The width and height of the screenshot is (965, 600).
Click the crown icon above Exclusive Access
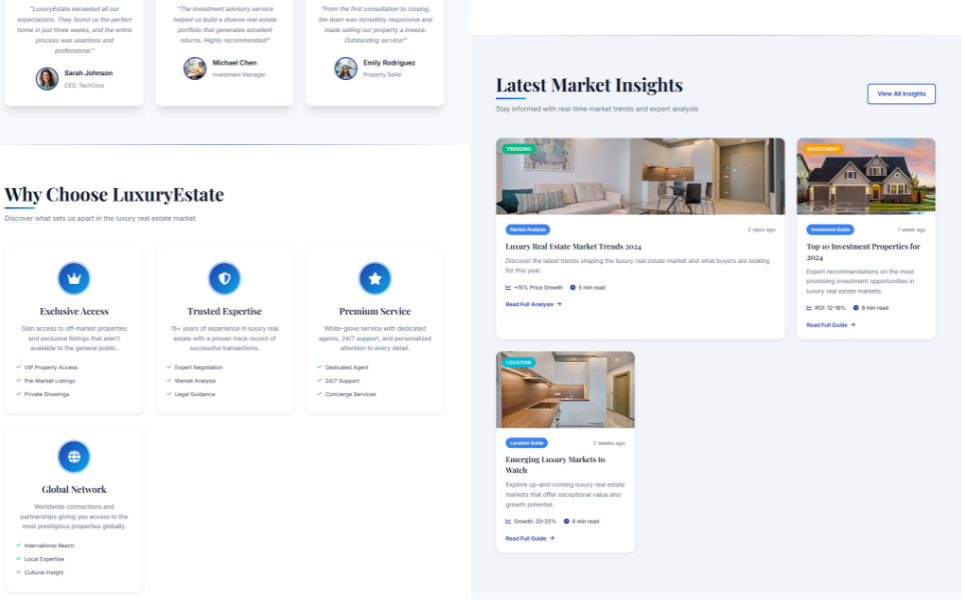point(74,278)
